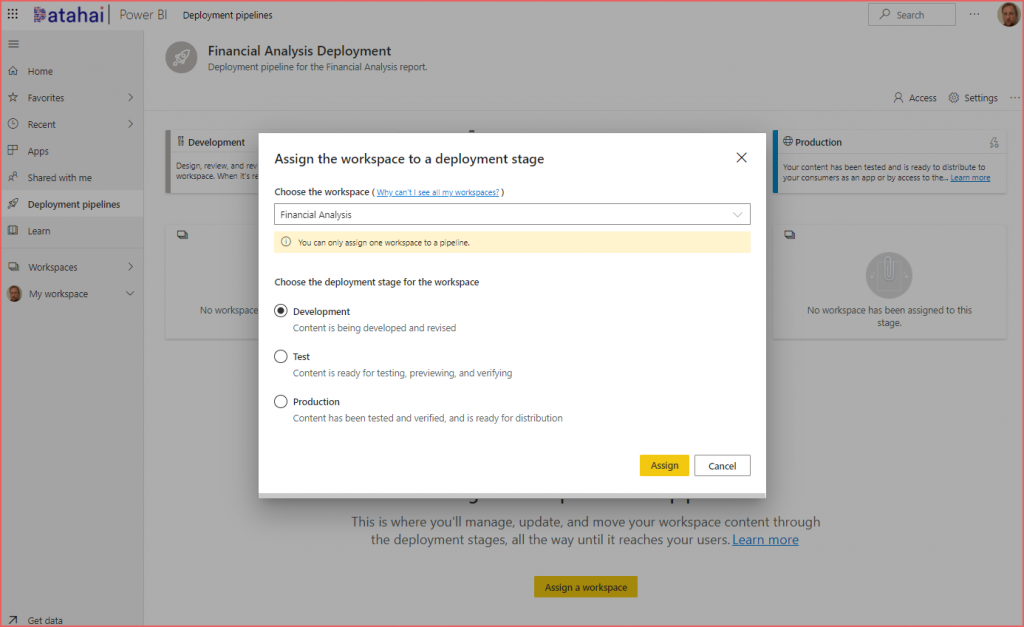
Task: Click 'Why can't I see all my workspaces?' link
Action: [x=438, y=192]
